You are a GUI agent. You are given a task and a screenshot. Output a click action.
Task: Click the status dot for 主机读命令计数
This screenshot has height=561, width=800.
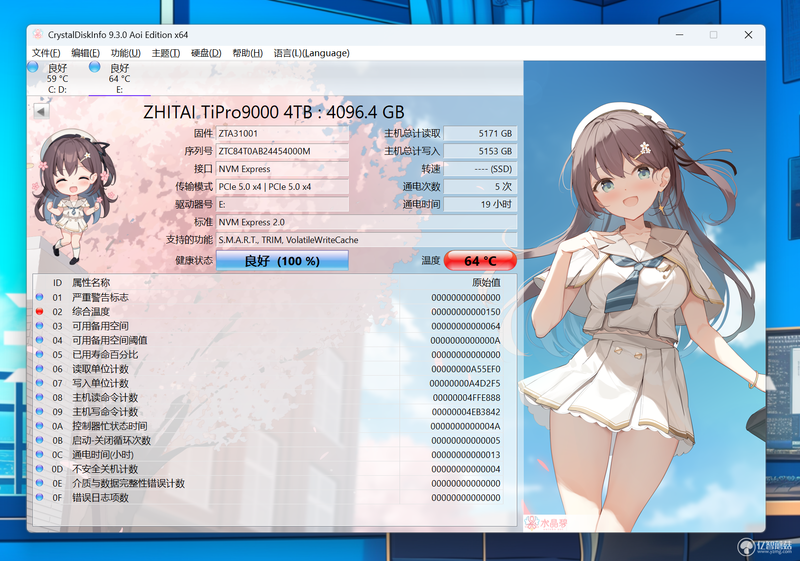(39, 397)
